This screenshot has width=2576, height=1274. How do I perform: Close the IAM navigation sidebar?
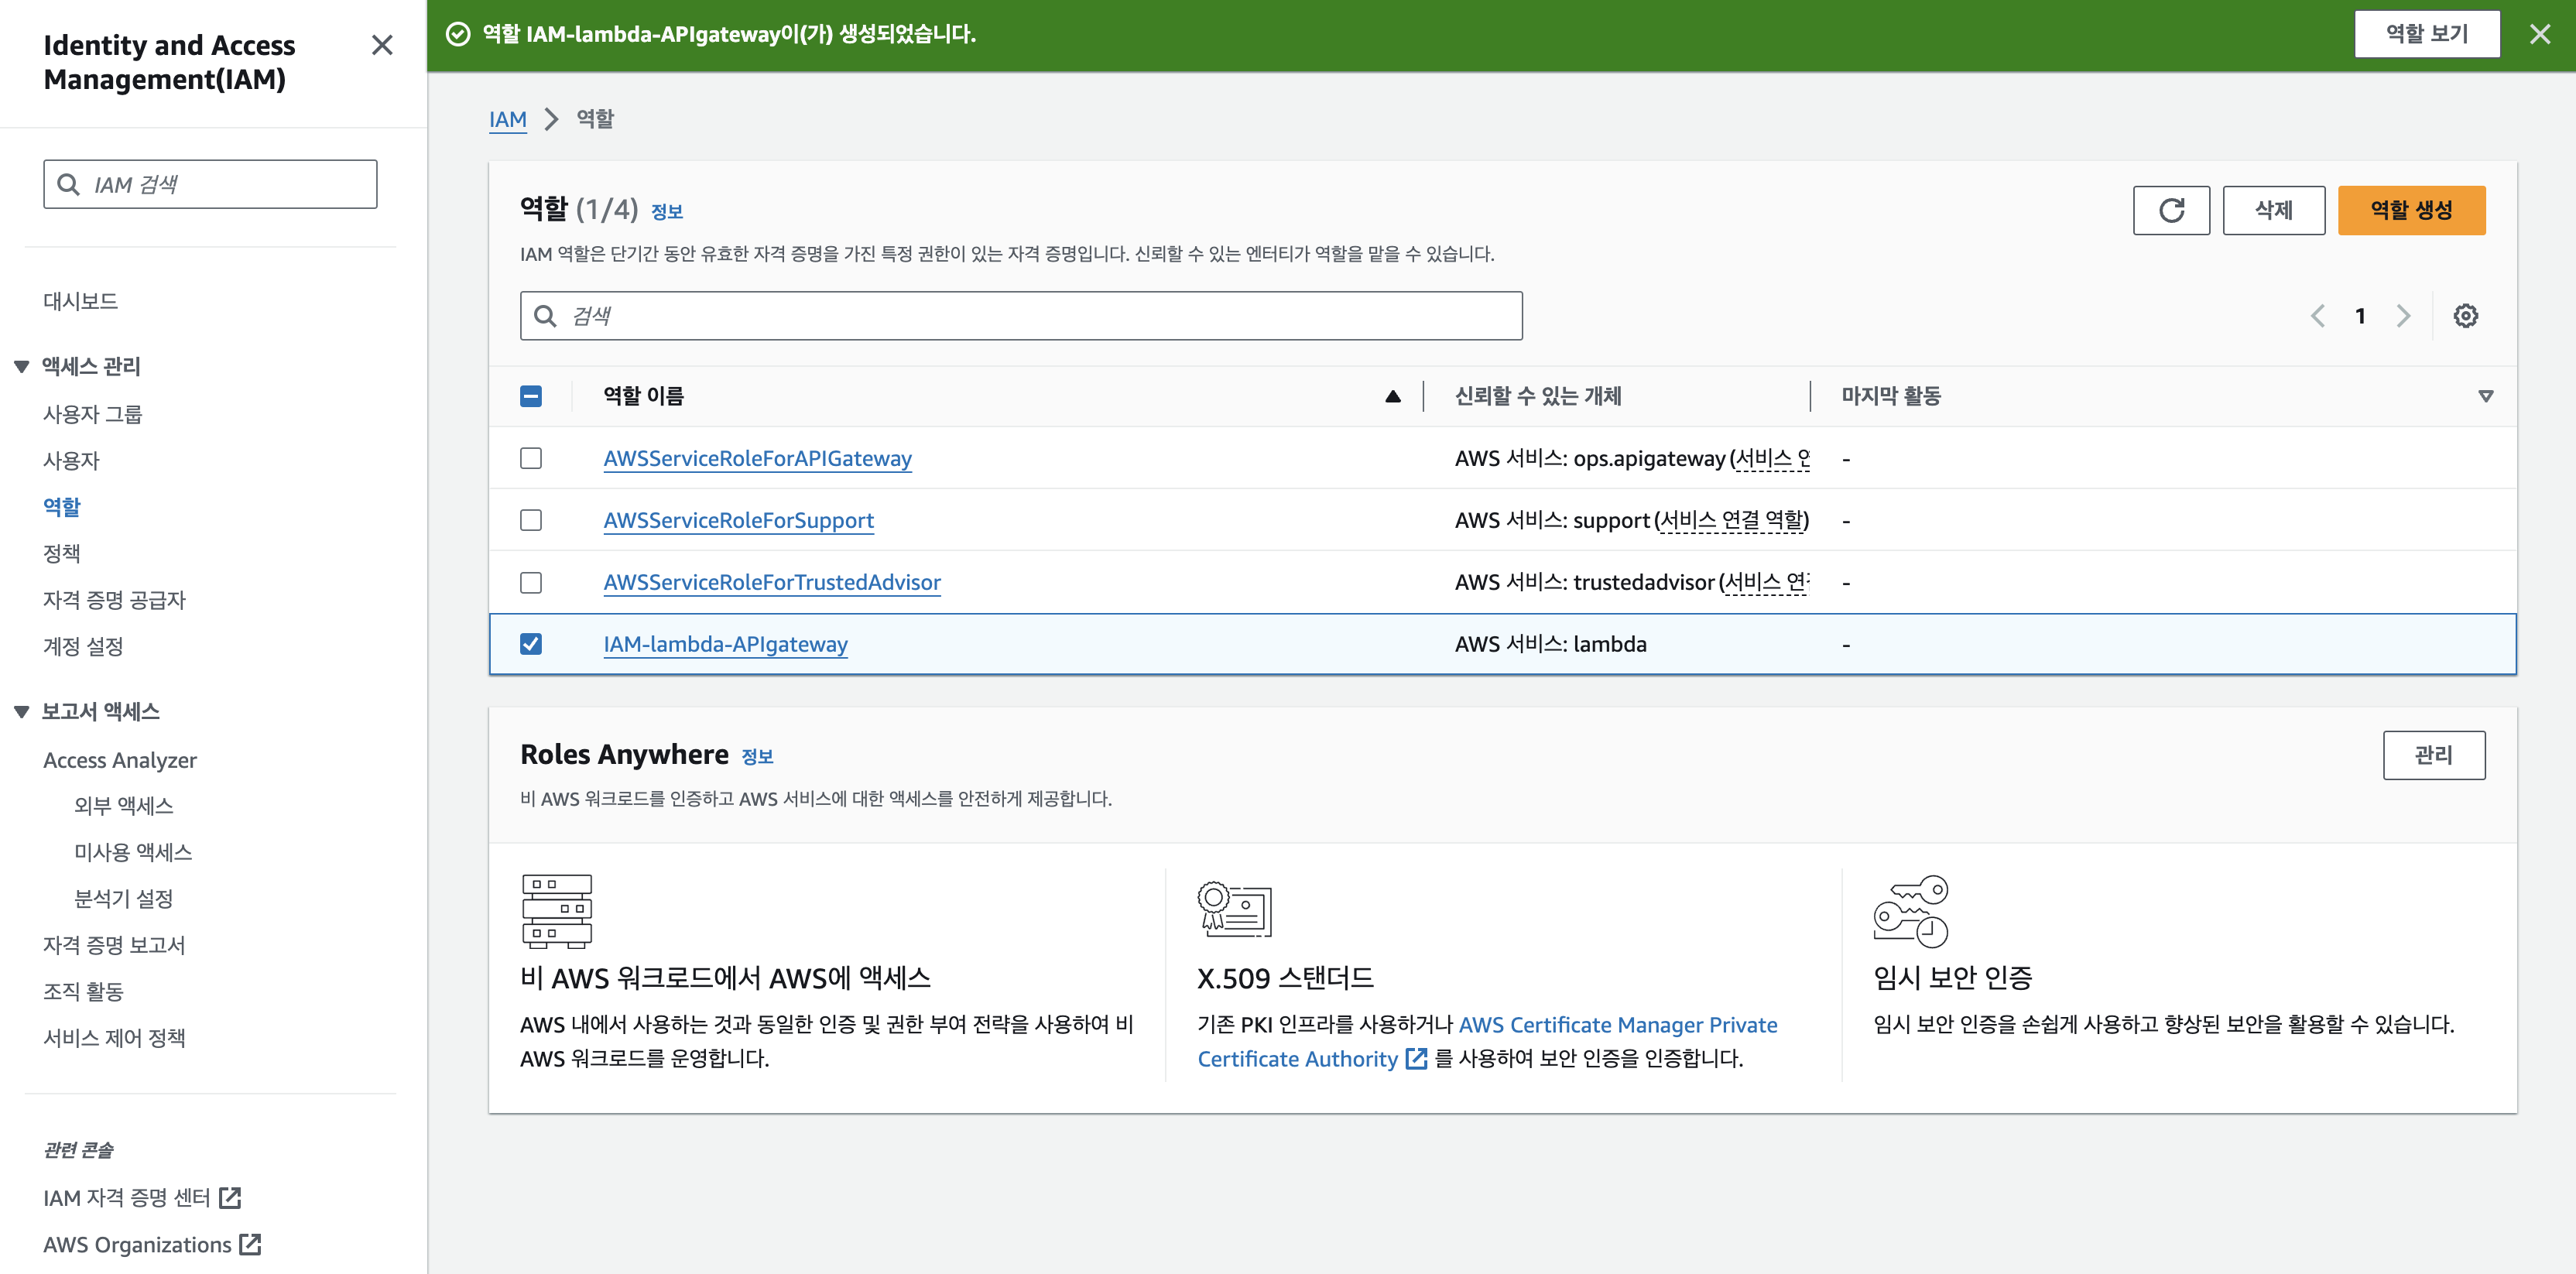point(381,45)
